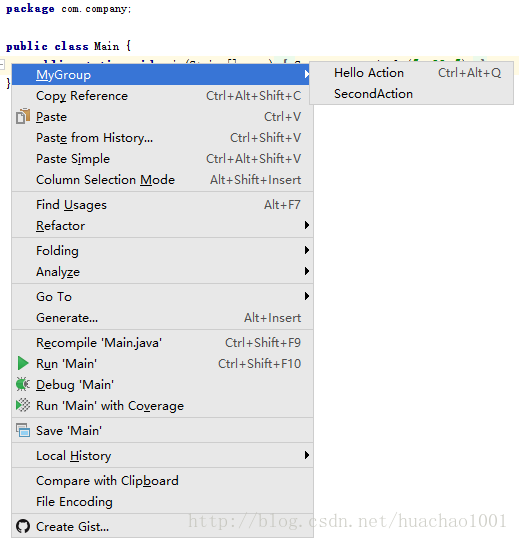Select Create Gist... menu item

(162, 527)
